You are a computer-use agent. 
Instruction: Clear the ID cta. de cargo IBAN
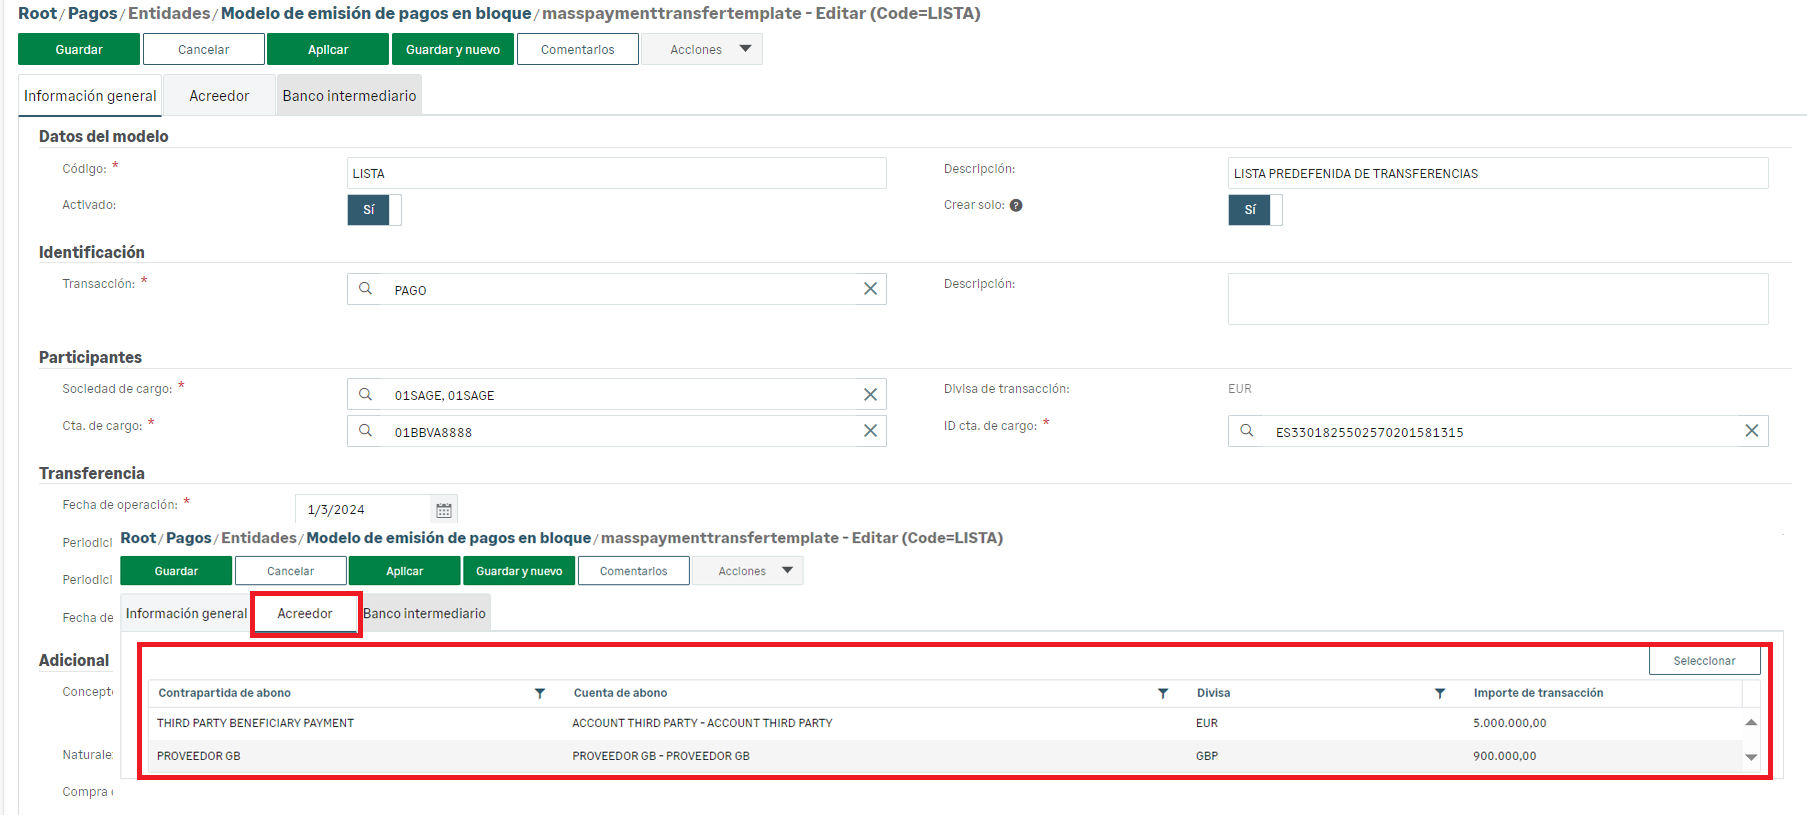tap(1751, 431)
